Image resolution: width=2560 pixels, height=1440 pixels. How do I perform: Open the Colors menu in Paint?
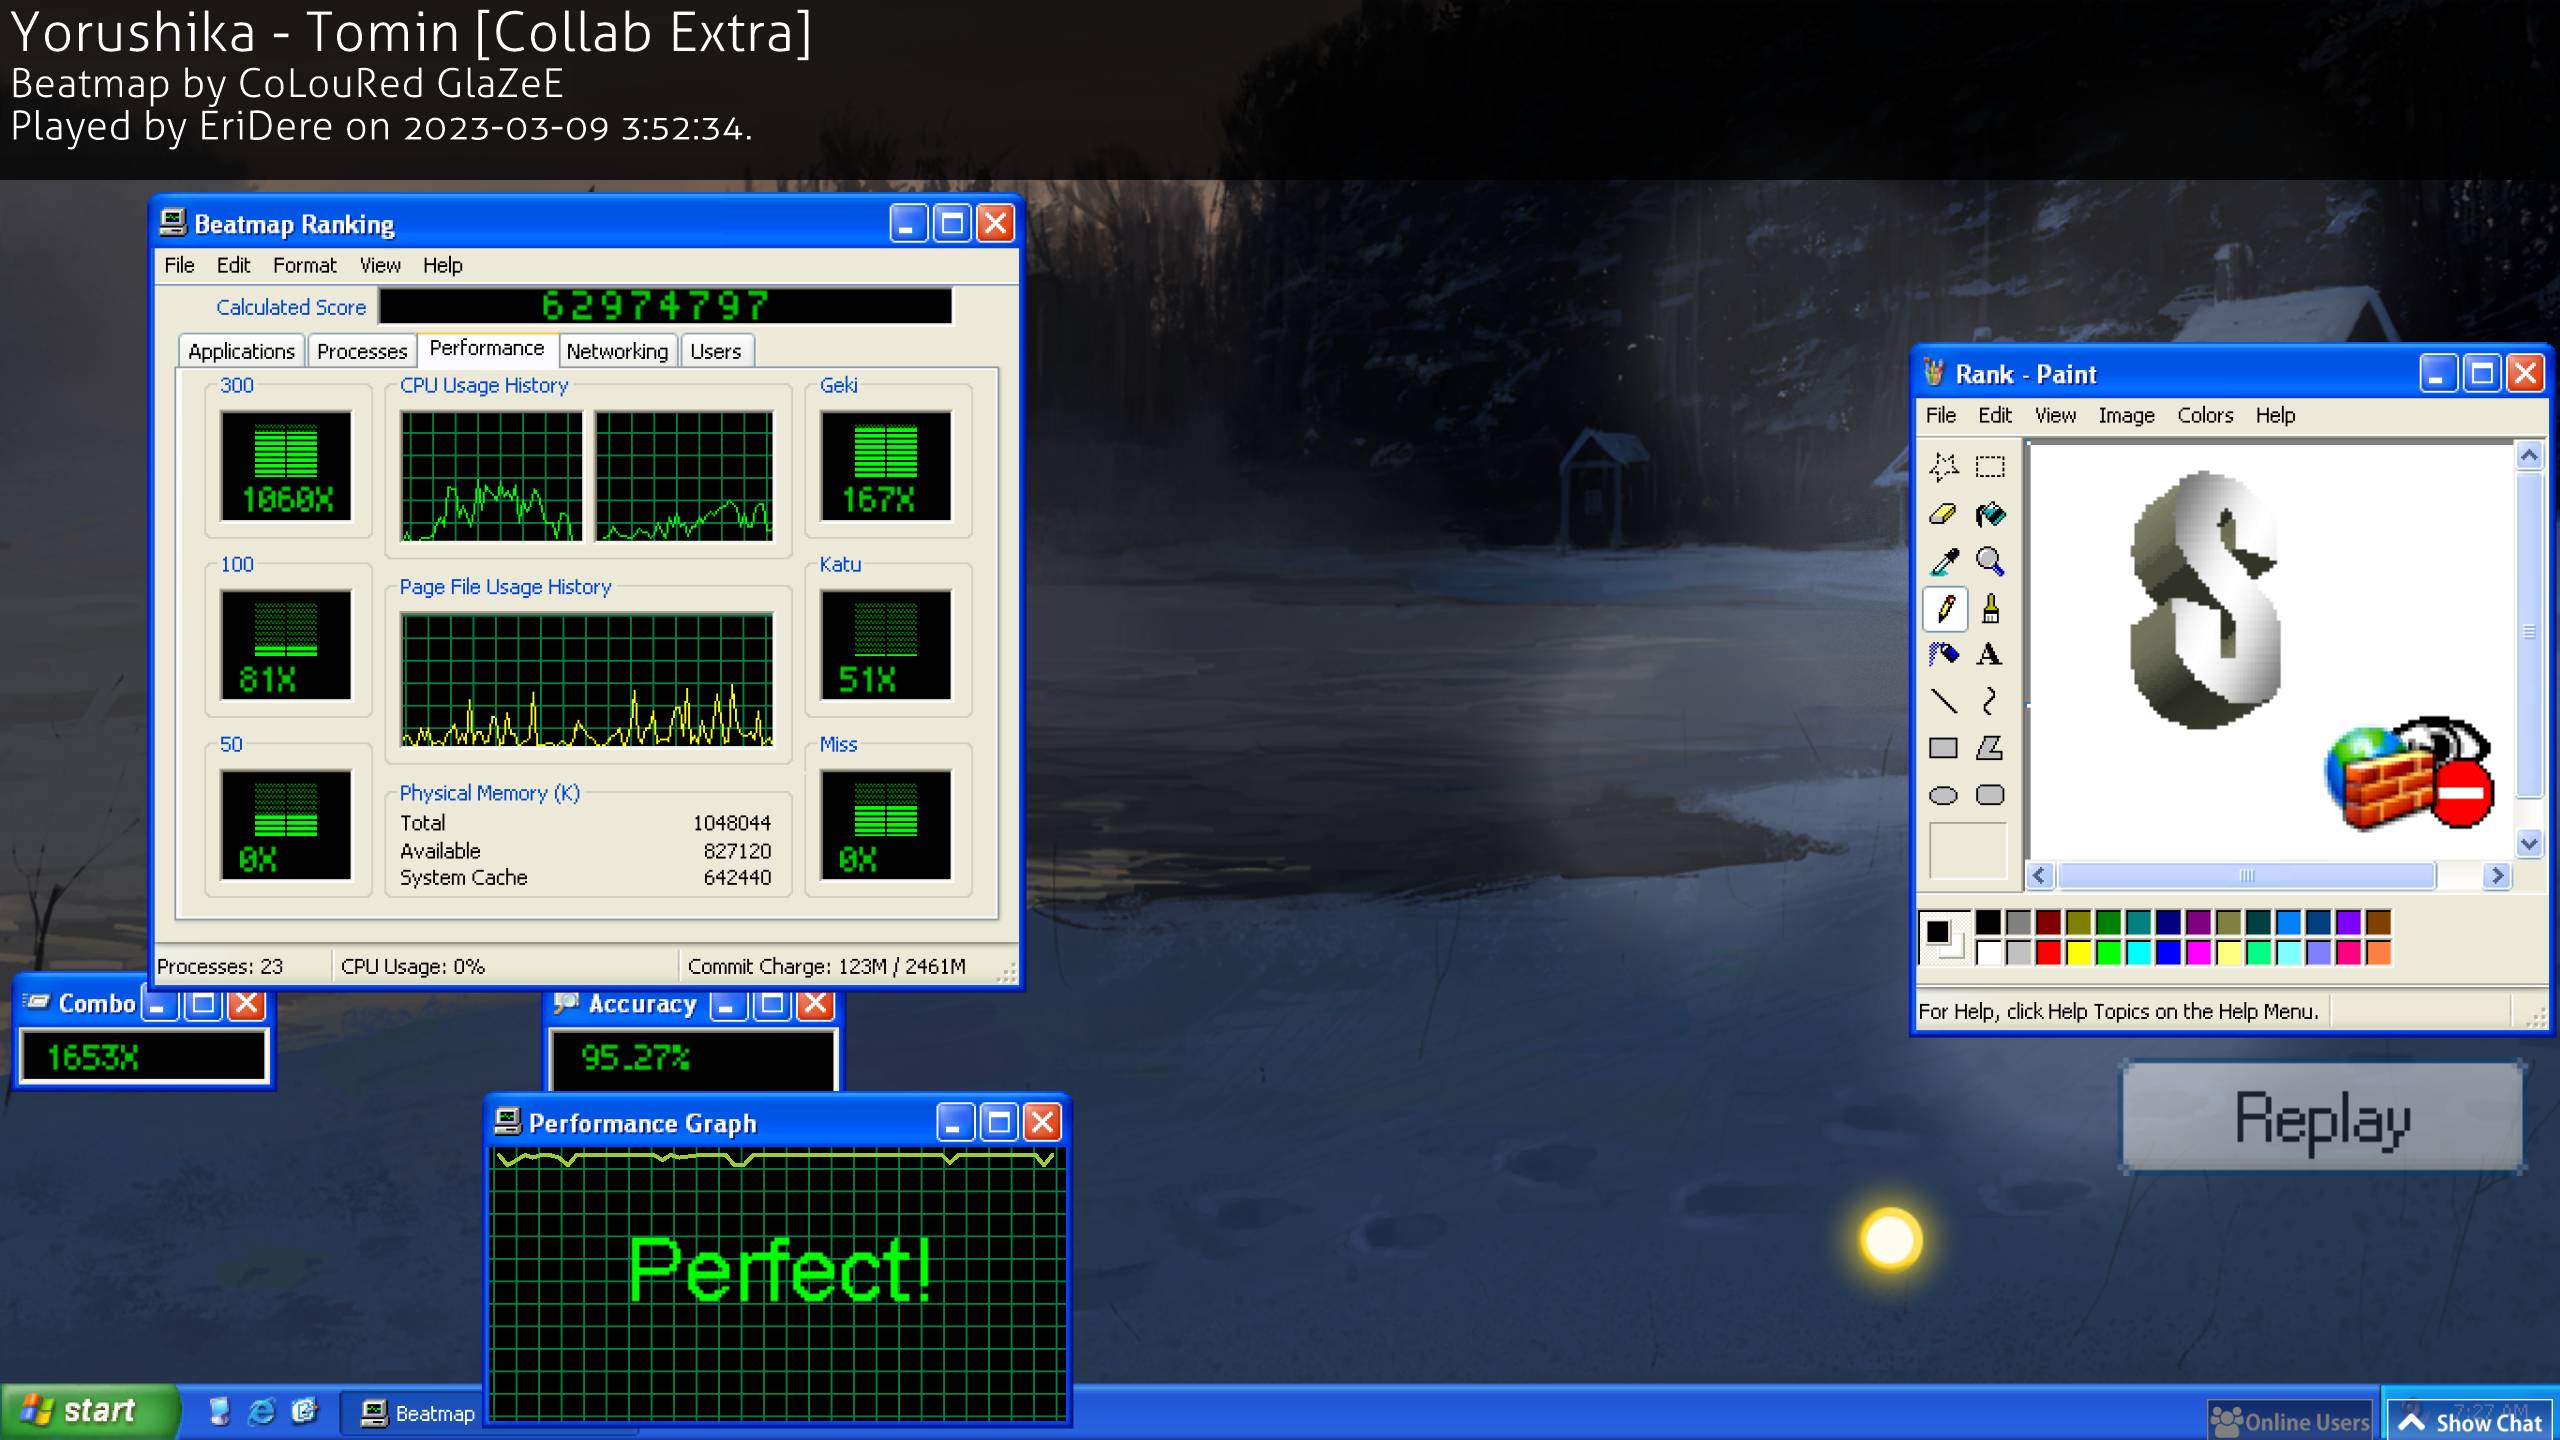pyautogui.click(x=2205, y=415)
